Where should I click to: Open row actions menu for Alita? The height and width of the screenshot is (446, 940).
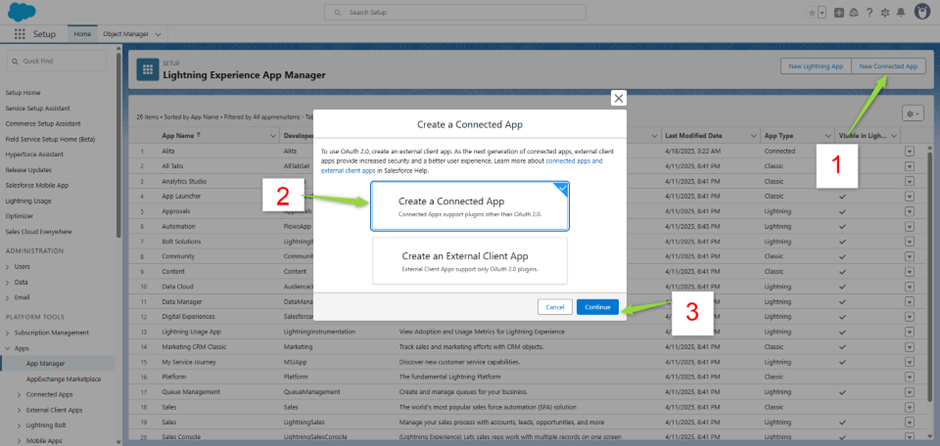point(909,151)
